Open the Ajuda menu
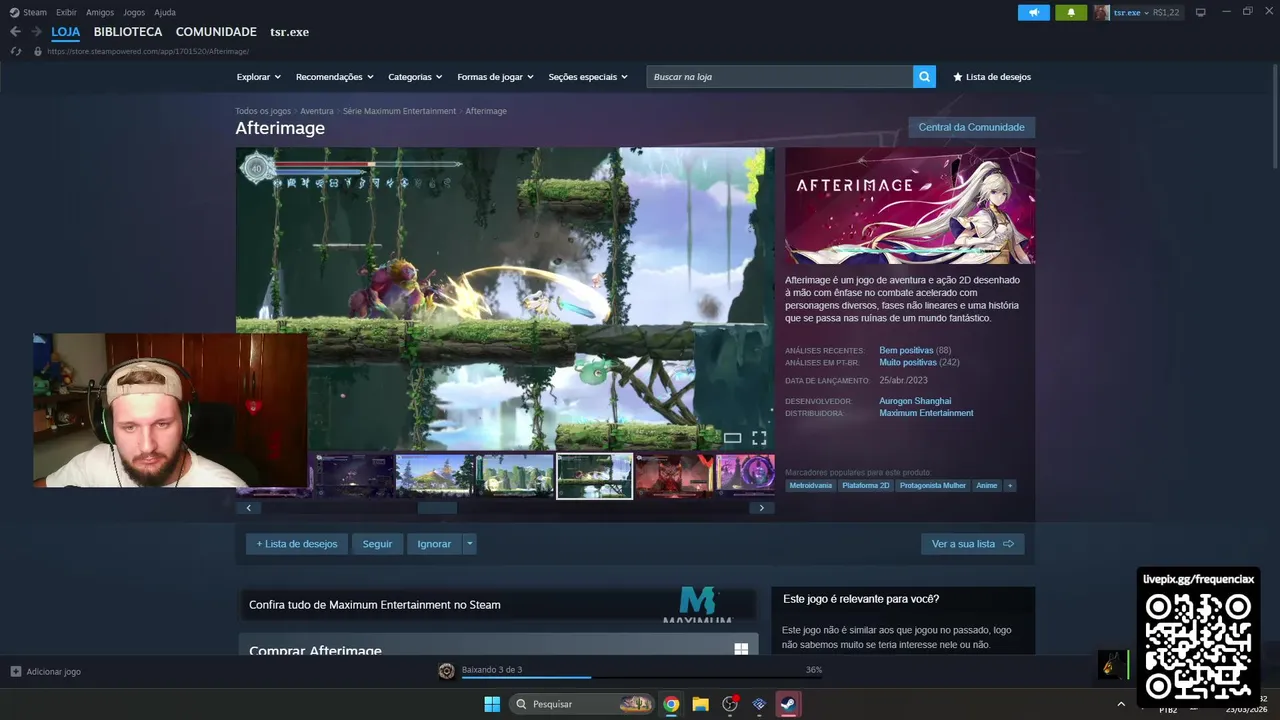Viewport: 1280px width, 720px height. tap(165, 12)
